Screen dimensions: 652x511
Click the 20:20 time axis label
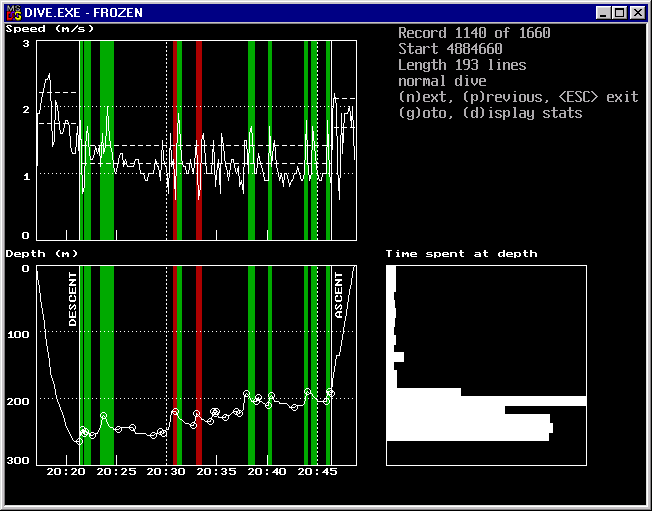(66, 472)
